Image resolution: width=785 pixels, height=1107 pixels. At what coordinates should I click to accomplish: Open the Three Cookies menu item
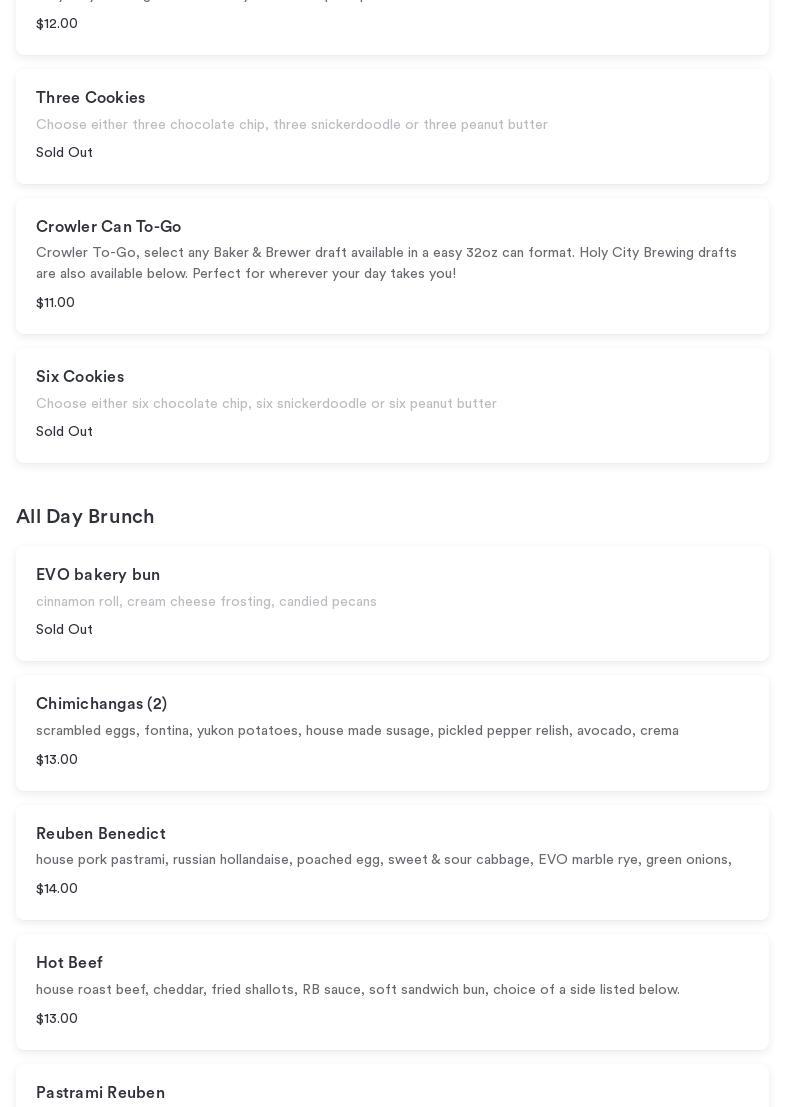point(91,98)
